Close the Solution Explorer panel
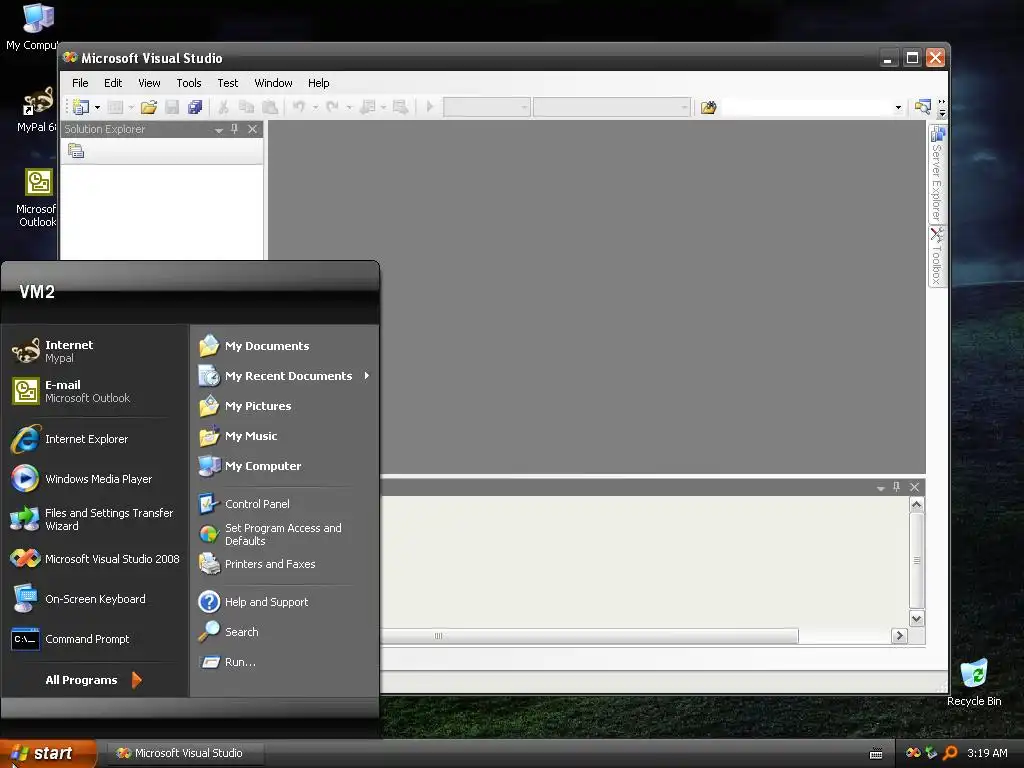 (253, 129)
